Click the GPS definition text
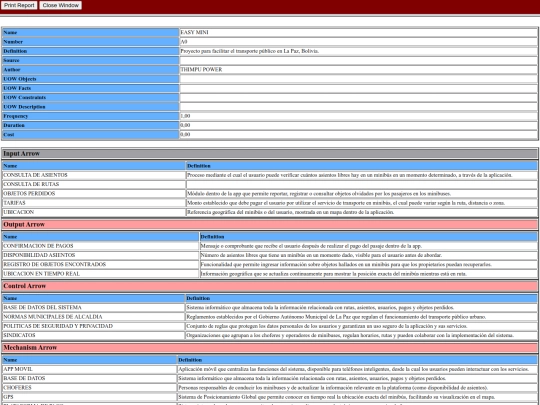Screen dimensions: 540x405 click(336, 397)
